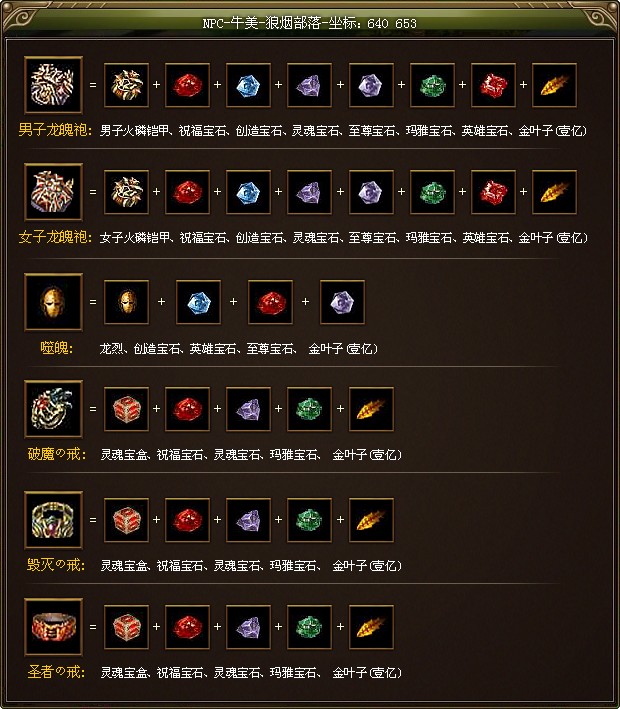Click the 男子龙魄袍 yellow label
Screen dimensions: 620x709
55,130
